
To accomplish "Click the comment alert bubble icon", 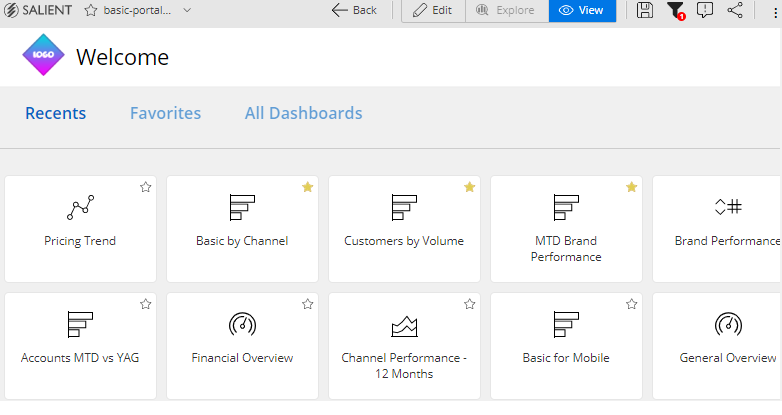I will (705, 10).
